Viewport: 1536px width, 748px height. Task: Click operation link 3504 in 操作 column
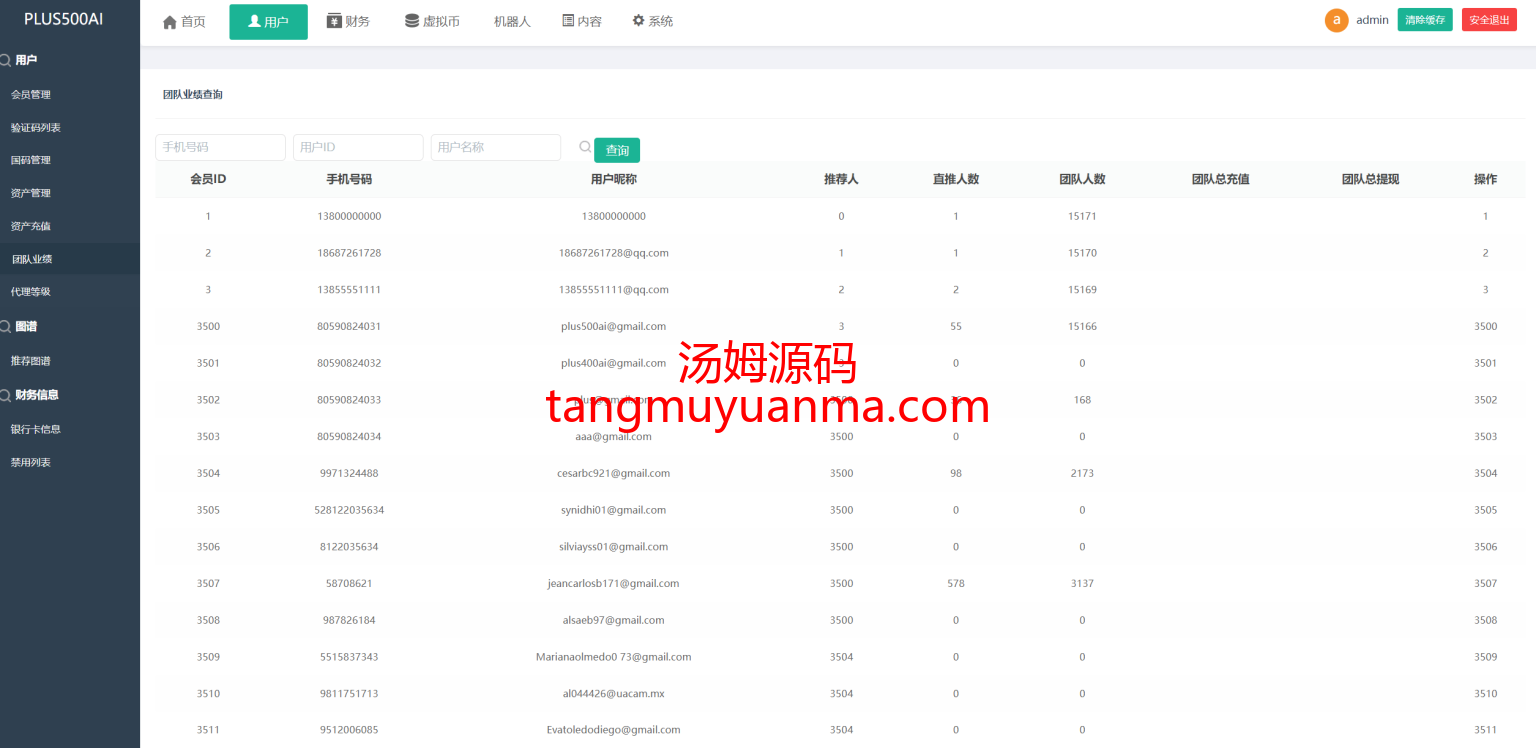[x=1485, y=474]
